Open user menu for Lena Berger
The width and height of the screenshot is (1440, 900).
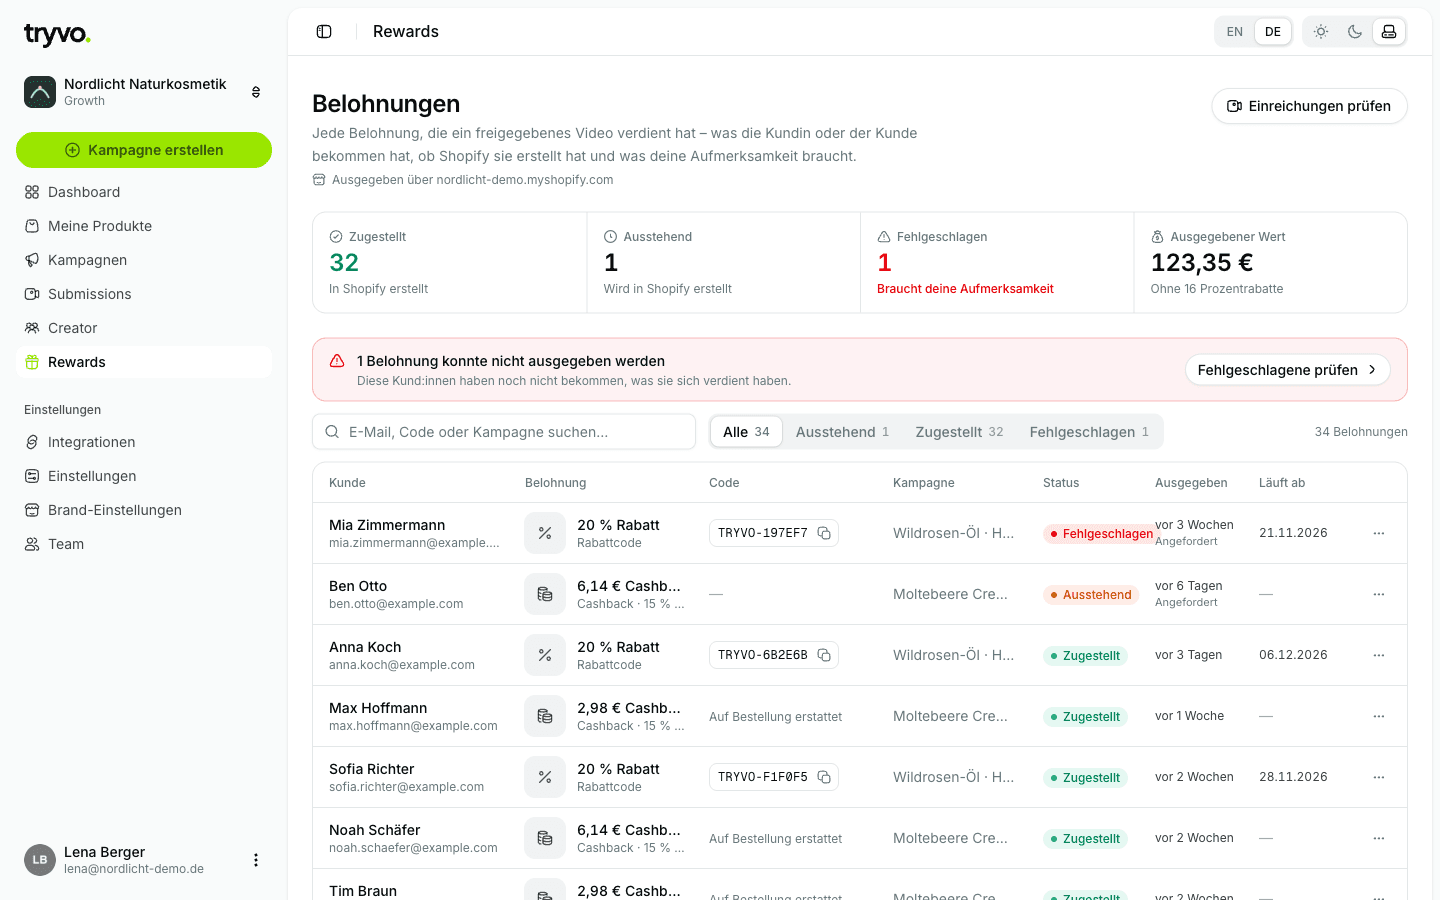pos(256,860)
